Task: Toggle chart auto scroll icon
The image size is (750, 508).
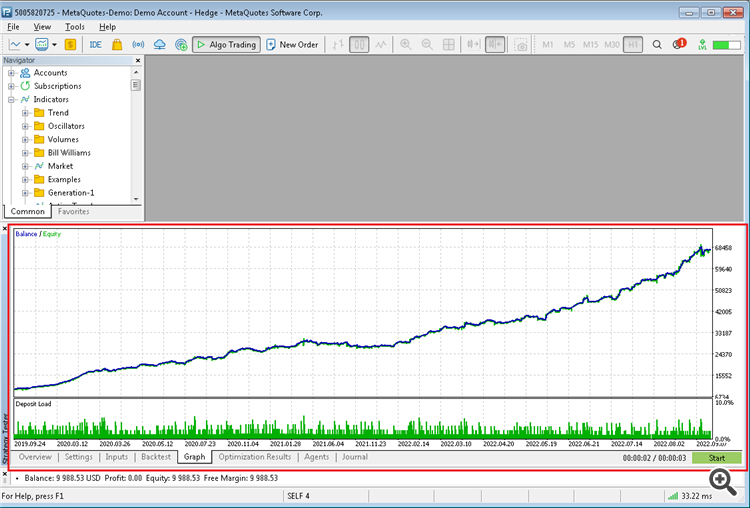Action: (x=474, y=44)
